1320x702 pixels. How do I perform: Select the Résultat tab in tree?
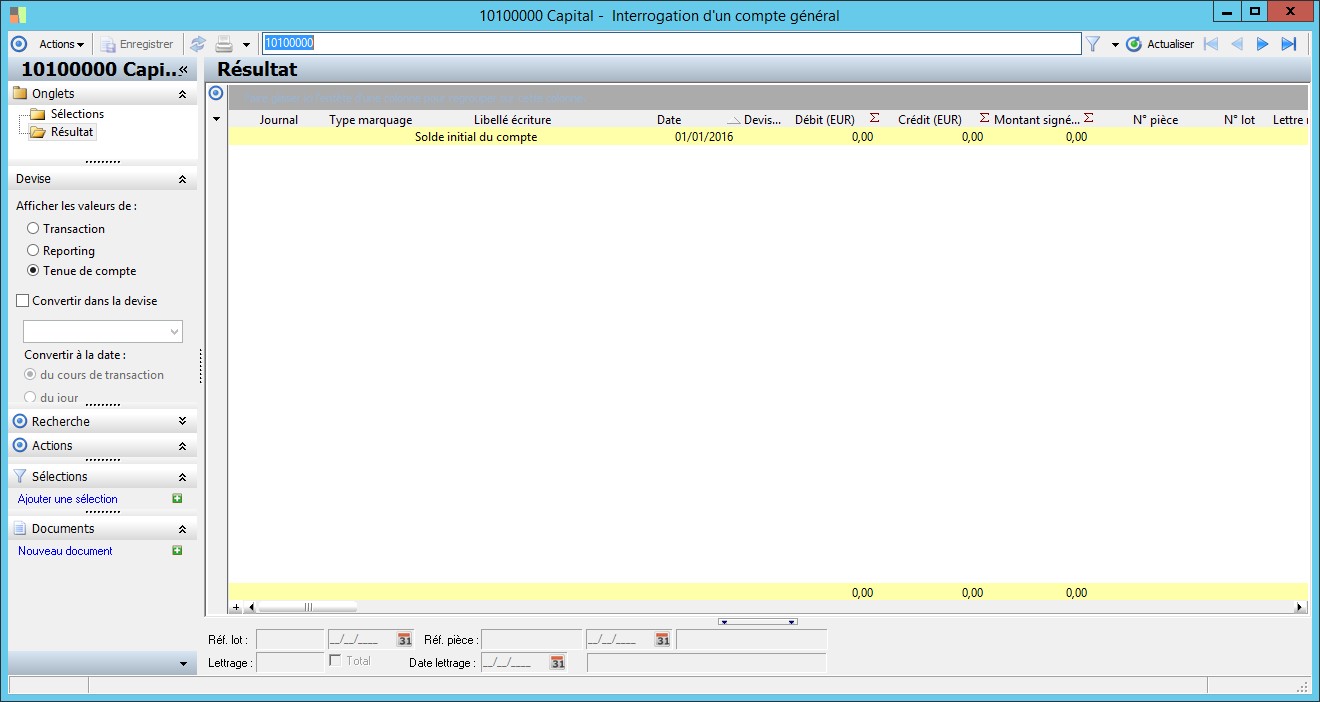click(72, 132)
